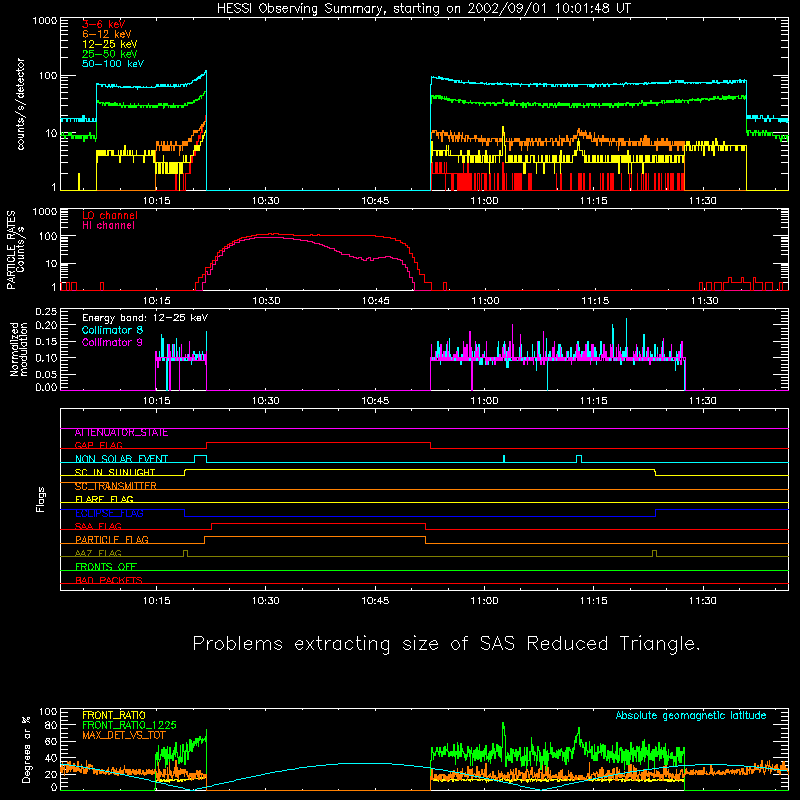Click the 11:00 time label under the Flags panel
This screenshot has width=800, height=800.
[484, 601]
